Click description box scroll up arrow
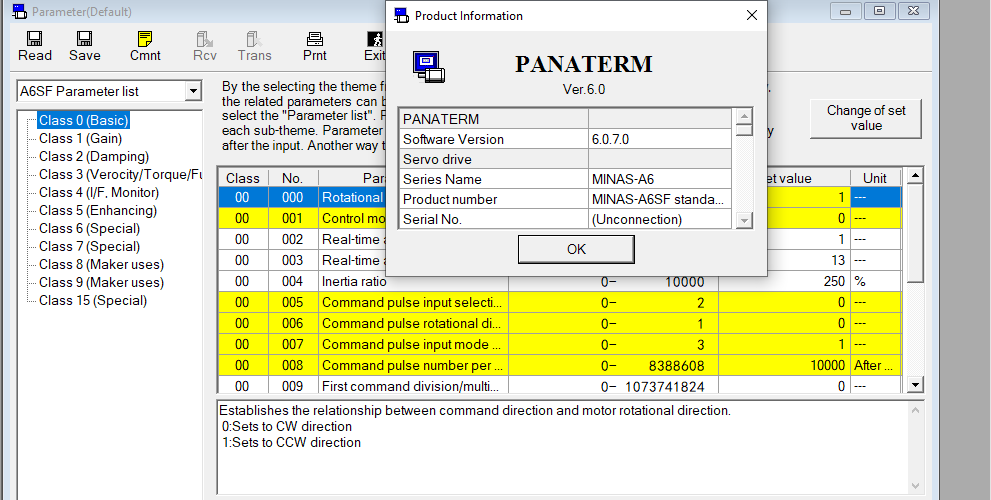991x500 pixels. [915, 410]
